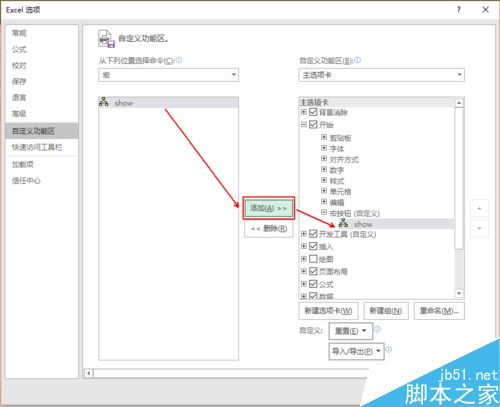This screenshot has width=500, height=407.
Task: Expand the 页面布局 tree node
Action: coord(304,271)
